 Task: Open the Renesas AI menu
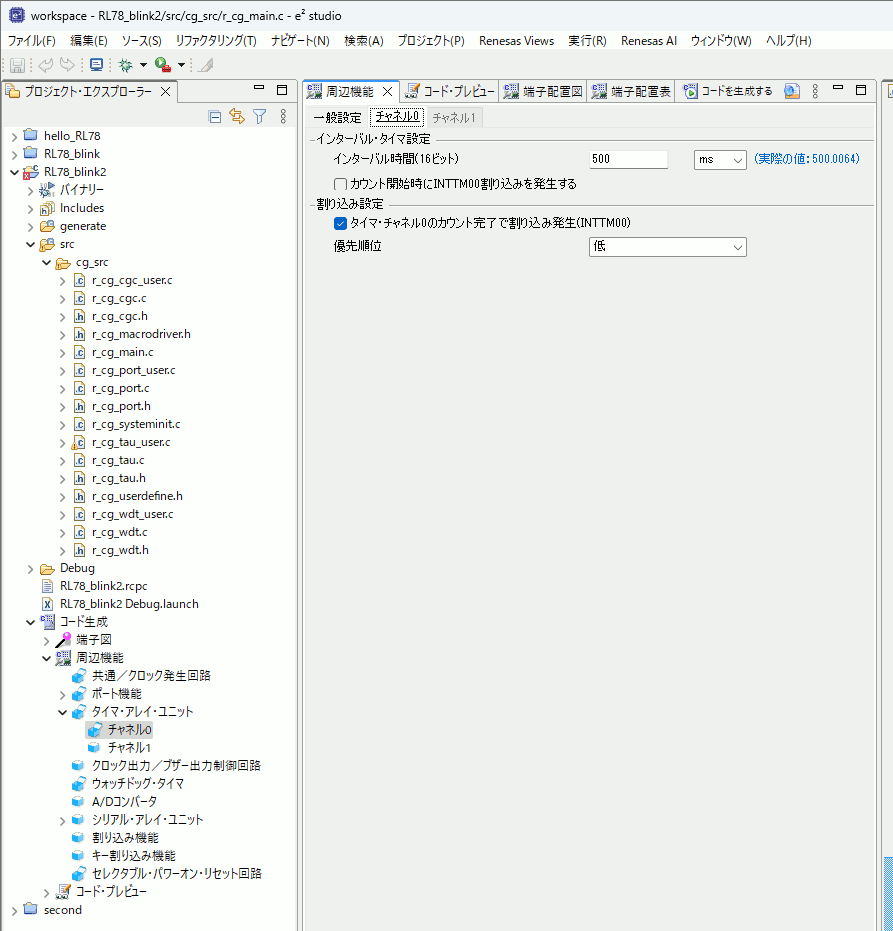[x=649, y=40]
